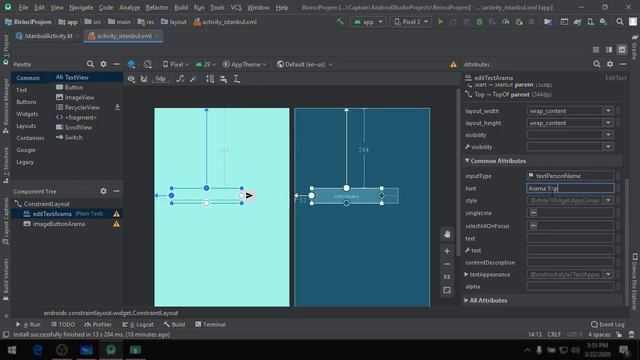Open textAppearance value dropdown
640x360 pixels.
(x=608, y=274)
